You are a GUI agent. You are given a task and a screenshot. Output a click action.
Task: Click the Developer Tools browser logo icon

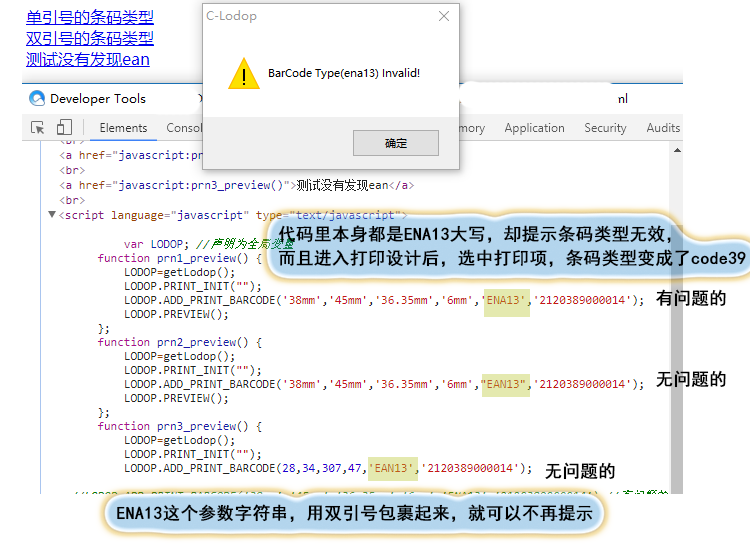tap(37, 98)
